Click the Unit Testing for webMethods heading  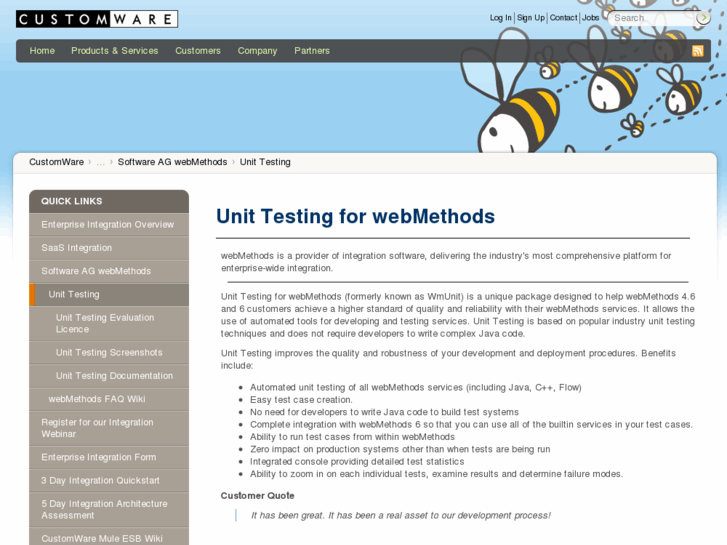(x=356, y=217)
